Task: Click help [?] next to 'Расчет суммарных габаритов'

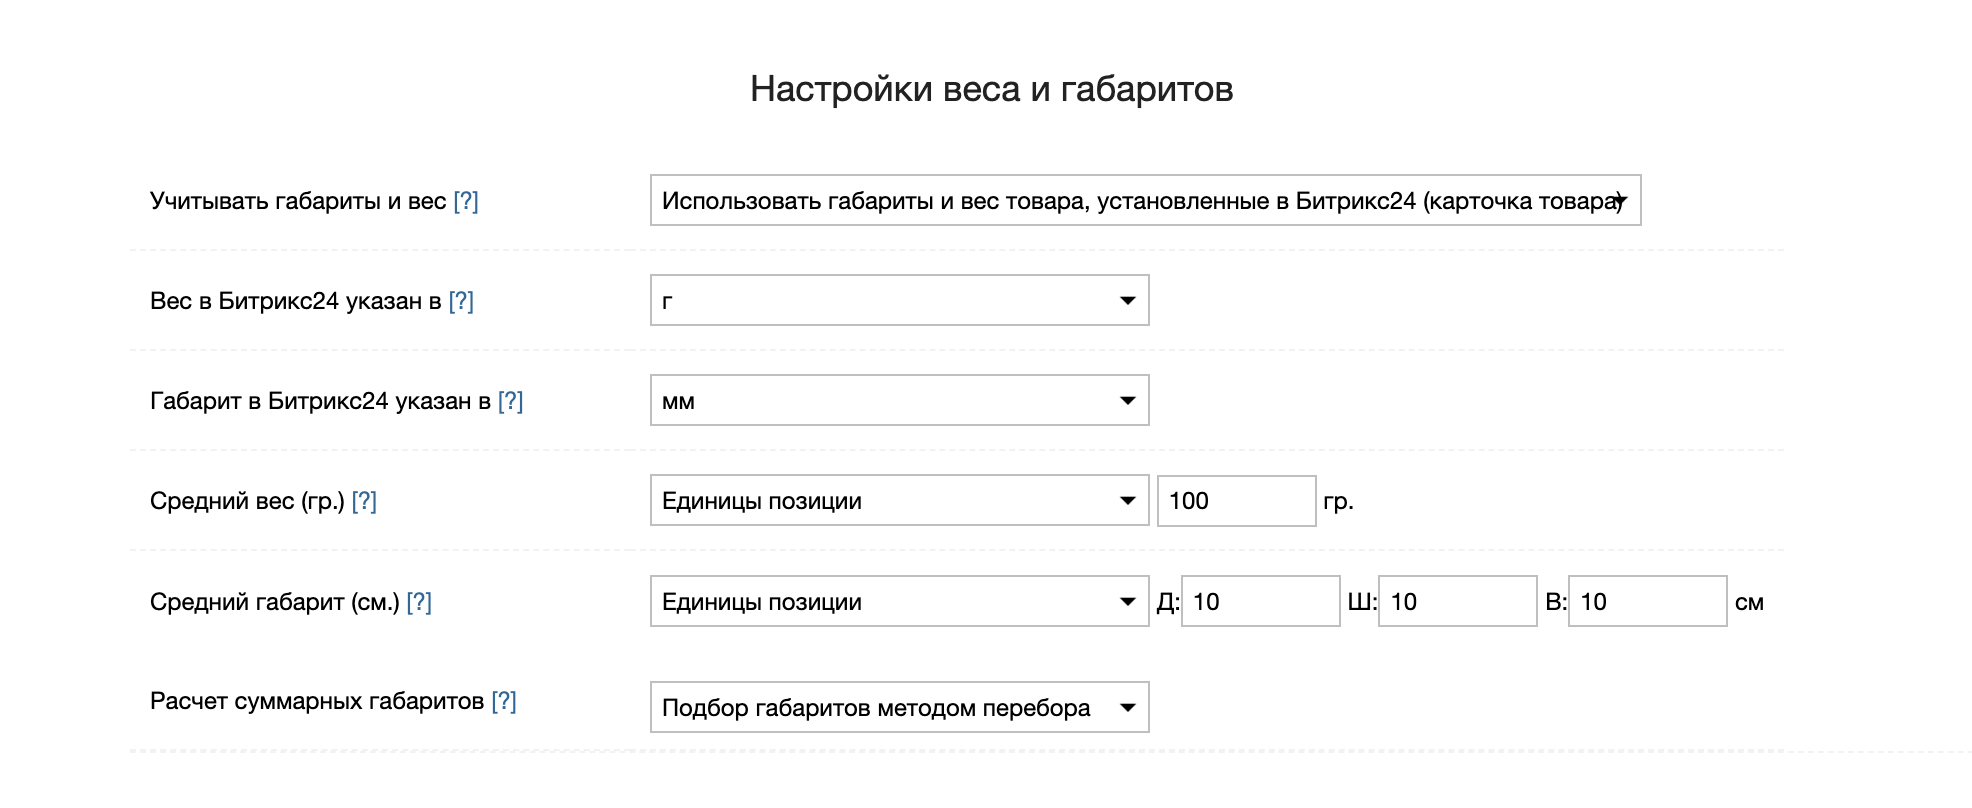Action: 504,701
